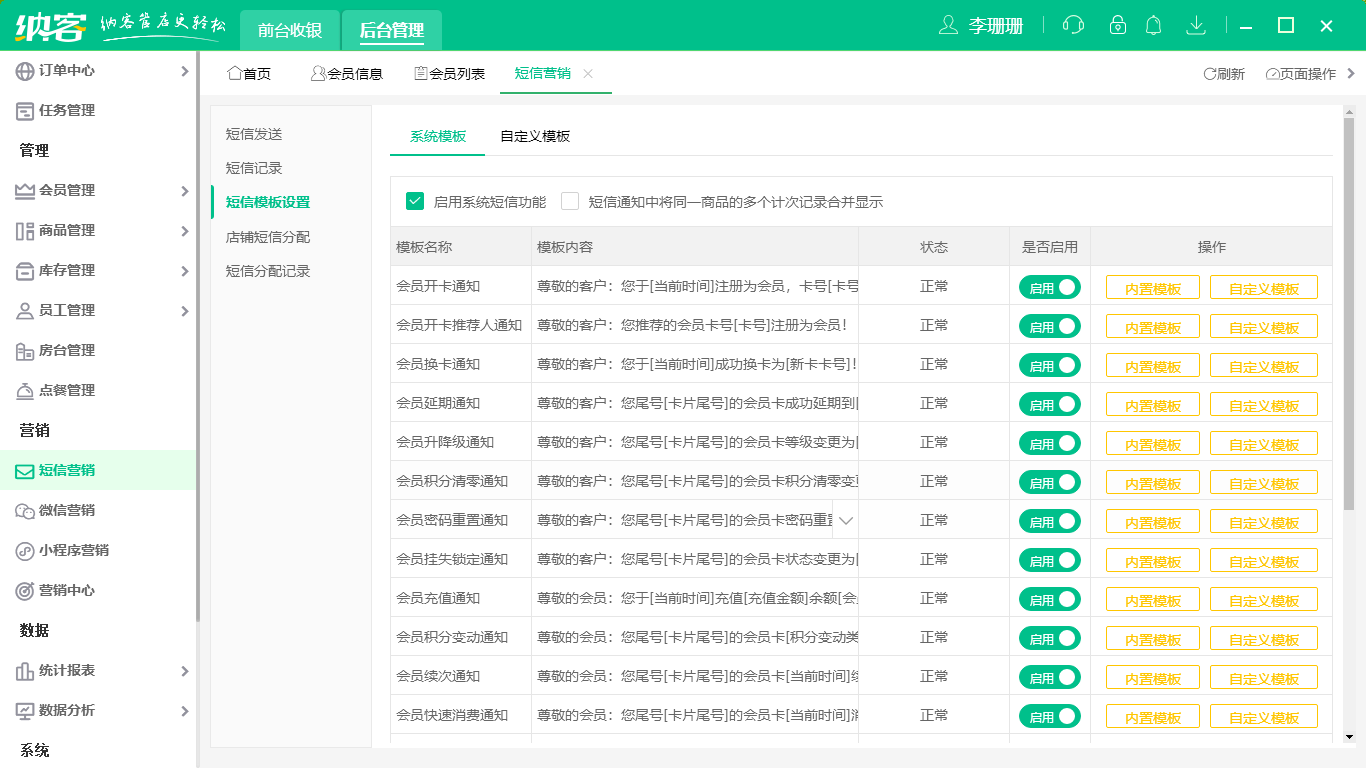Check the 多个计次记录合并显示 checkbox
Viewport: 1366px width, 768px height.
click(x=570, y=201)
